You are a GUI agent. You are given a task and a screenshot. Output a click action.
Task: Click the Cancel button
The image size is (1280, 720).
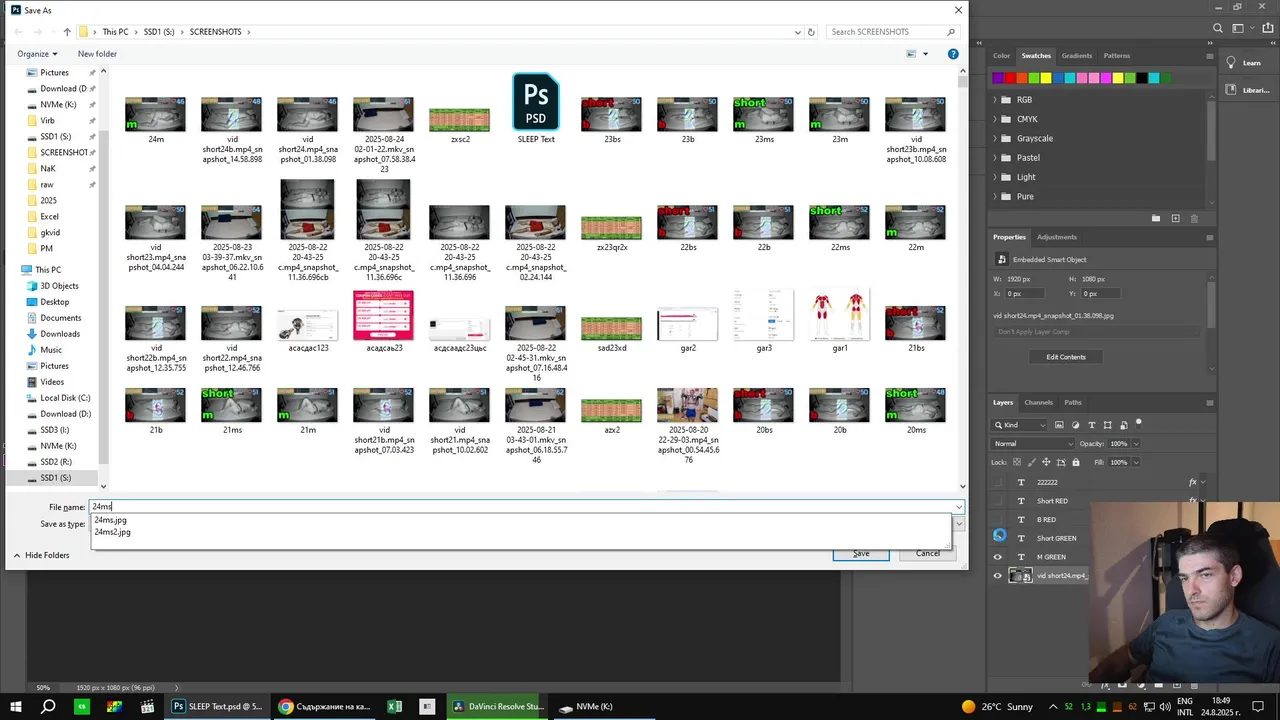coord(928,553)
